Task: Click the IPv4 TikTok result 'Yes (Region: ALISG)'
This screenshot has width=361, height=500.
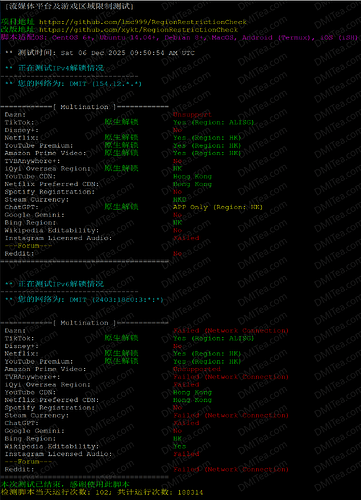Action: [213, 122]
